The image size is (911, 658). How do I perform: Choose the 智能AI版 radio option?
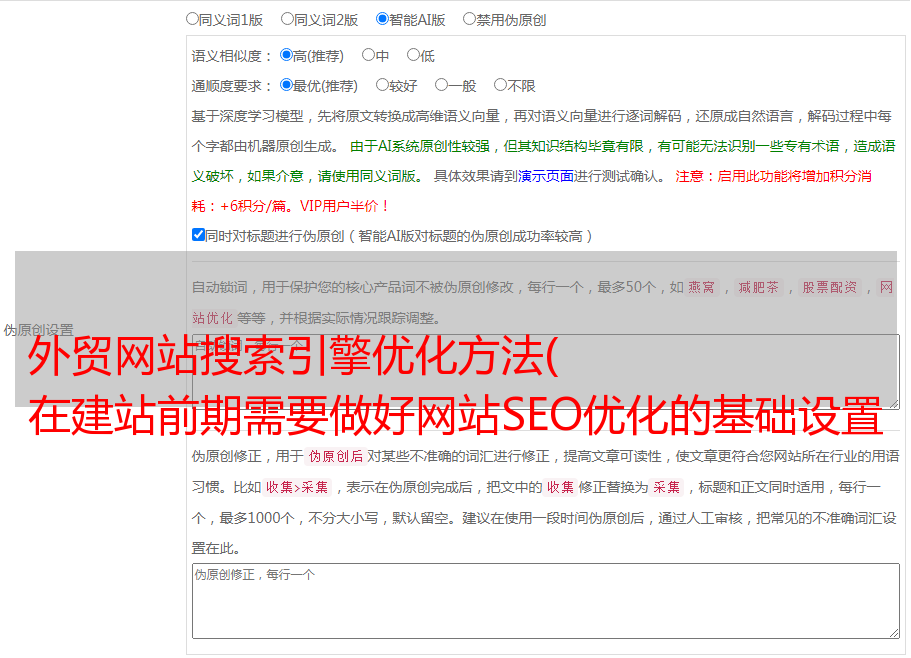(382, 19)
